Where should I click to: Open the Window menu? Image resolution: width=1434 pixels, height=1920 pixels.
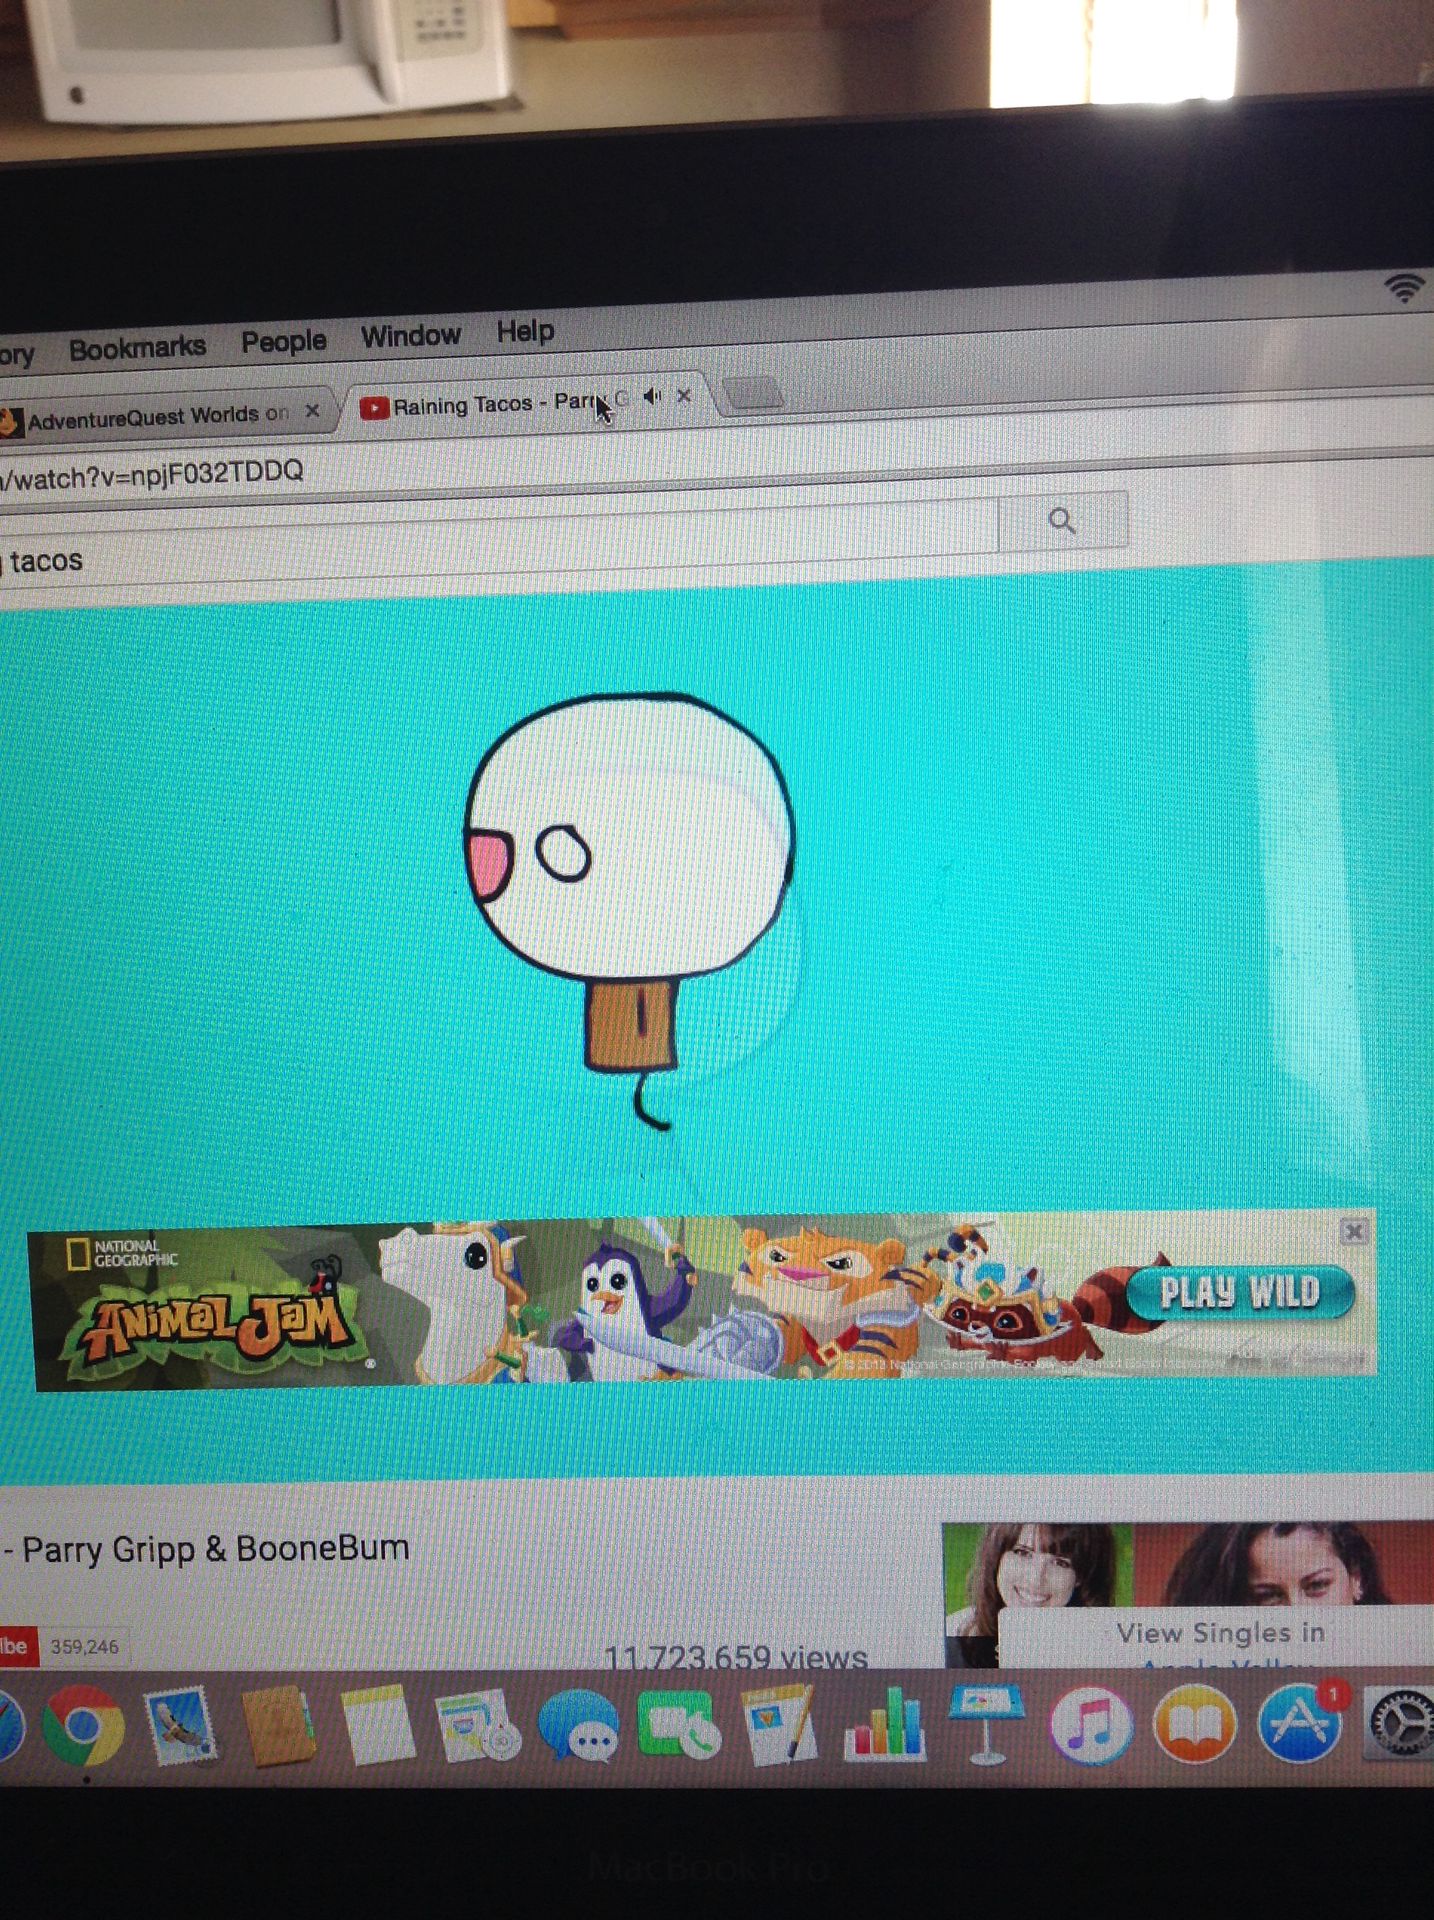click(x=411, y=335)
